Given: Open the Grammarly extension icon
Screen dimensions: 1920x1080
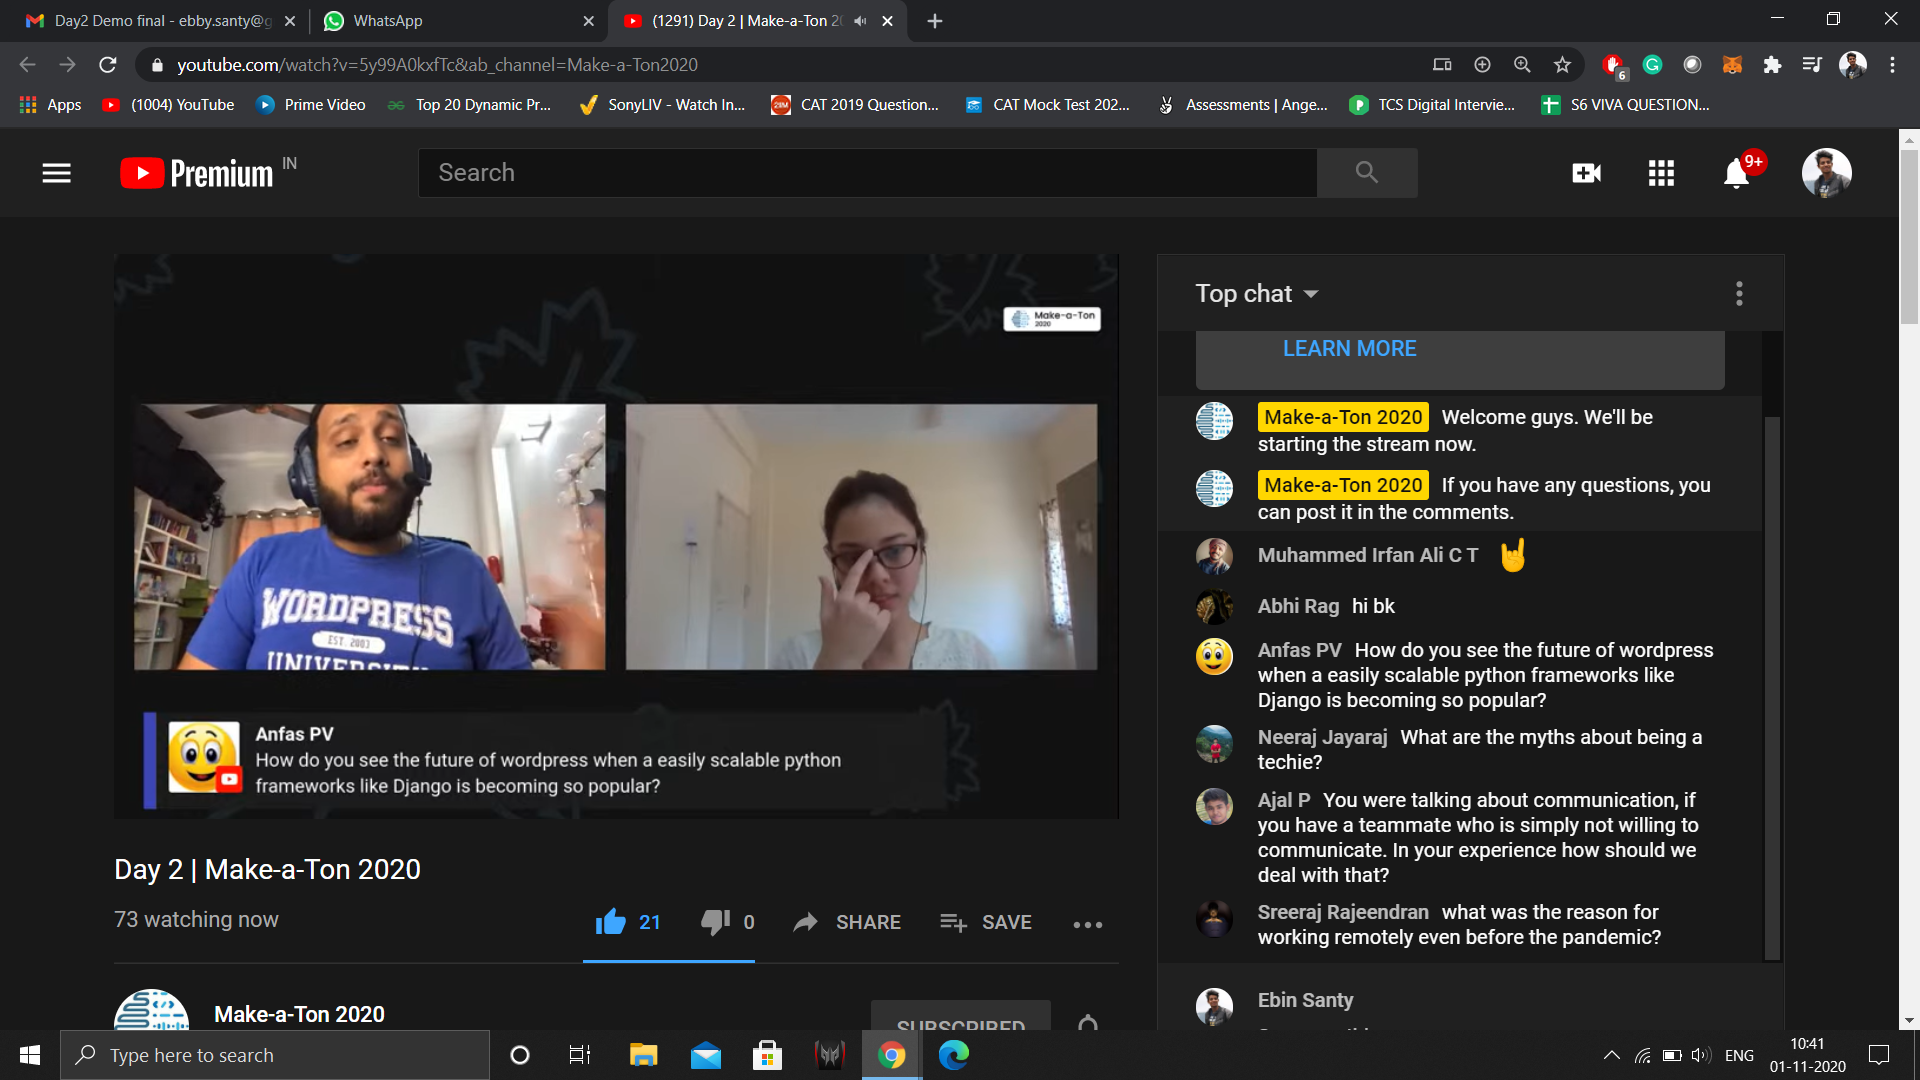Looking at the screenshot, I should point(1652,65).
